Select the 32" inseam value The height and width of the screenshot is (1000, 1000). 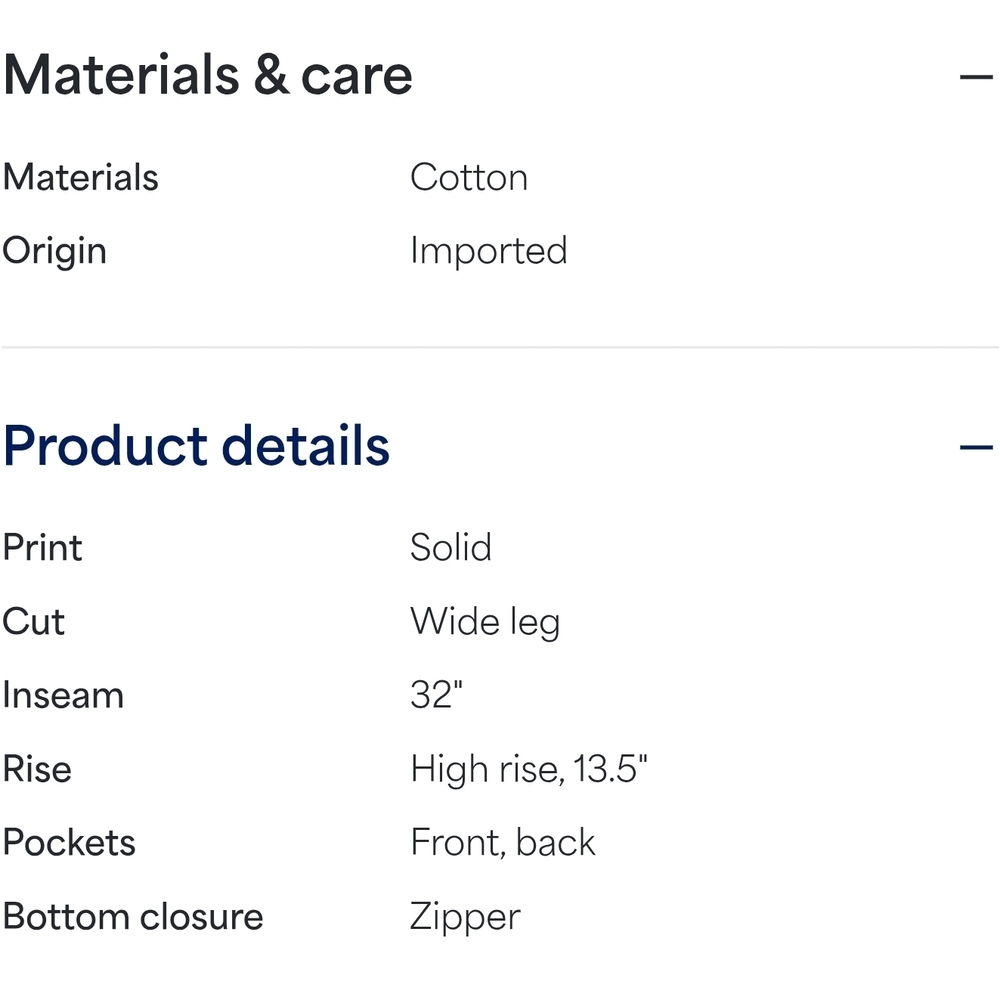(x=437, y=695)
